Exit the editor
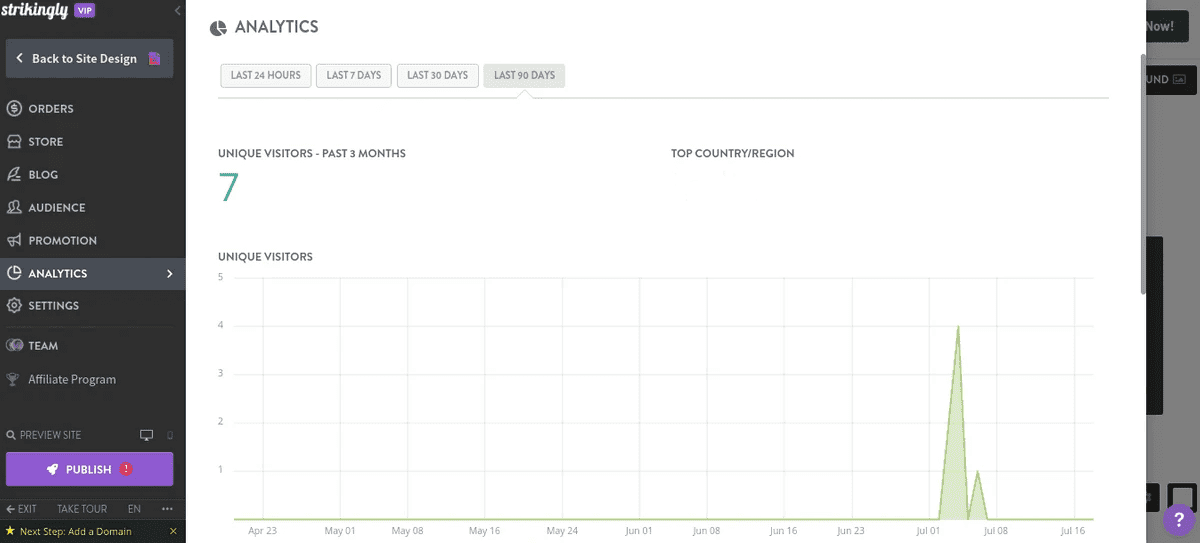The width and height of the screenshot is (1200, 543). click(x=21, y=508)
